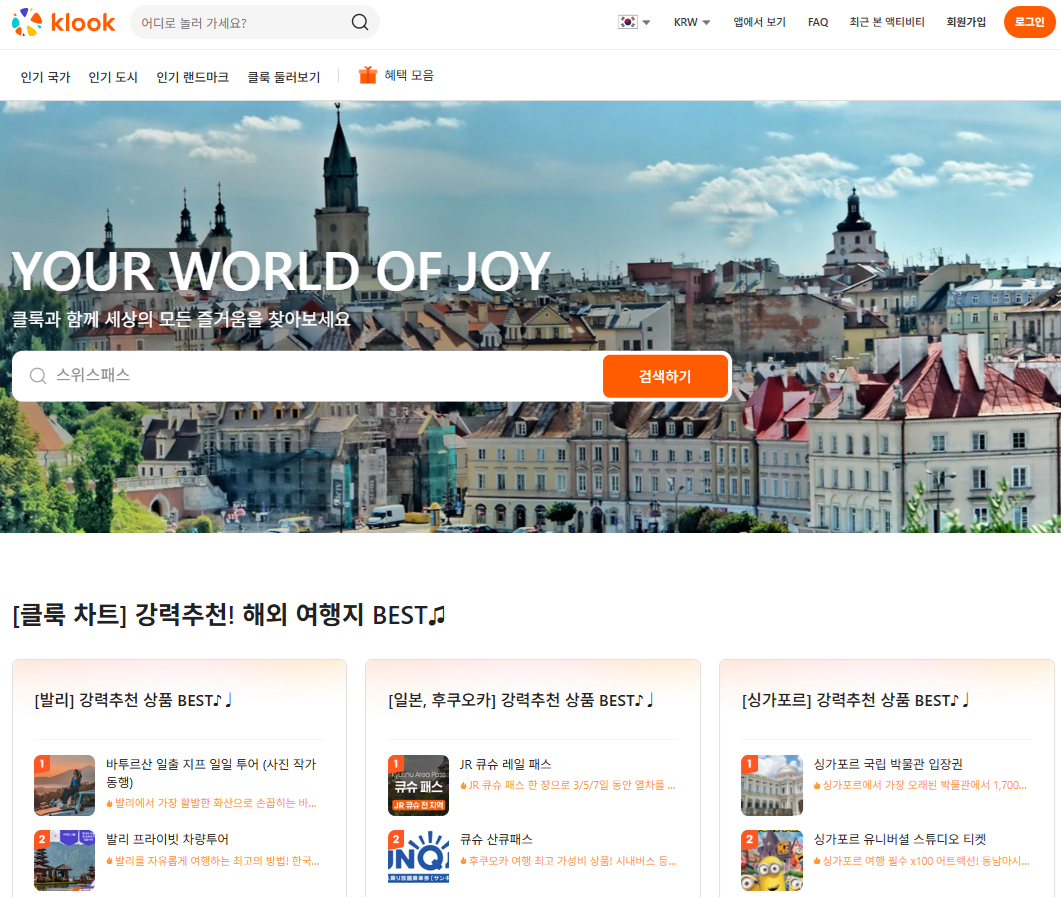The image size is (1061, 897).
Task: Expand the KRW currency dropdown
Action: pos(691,21)
